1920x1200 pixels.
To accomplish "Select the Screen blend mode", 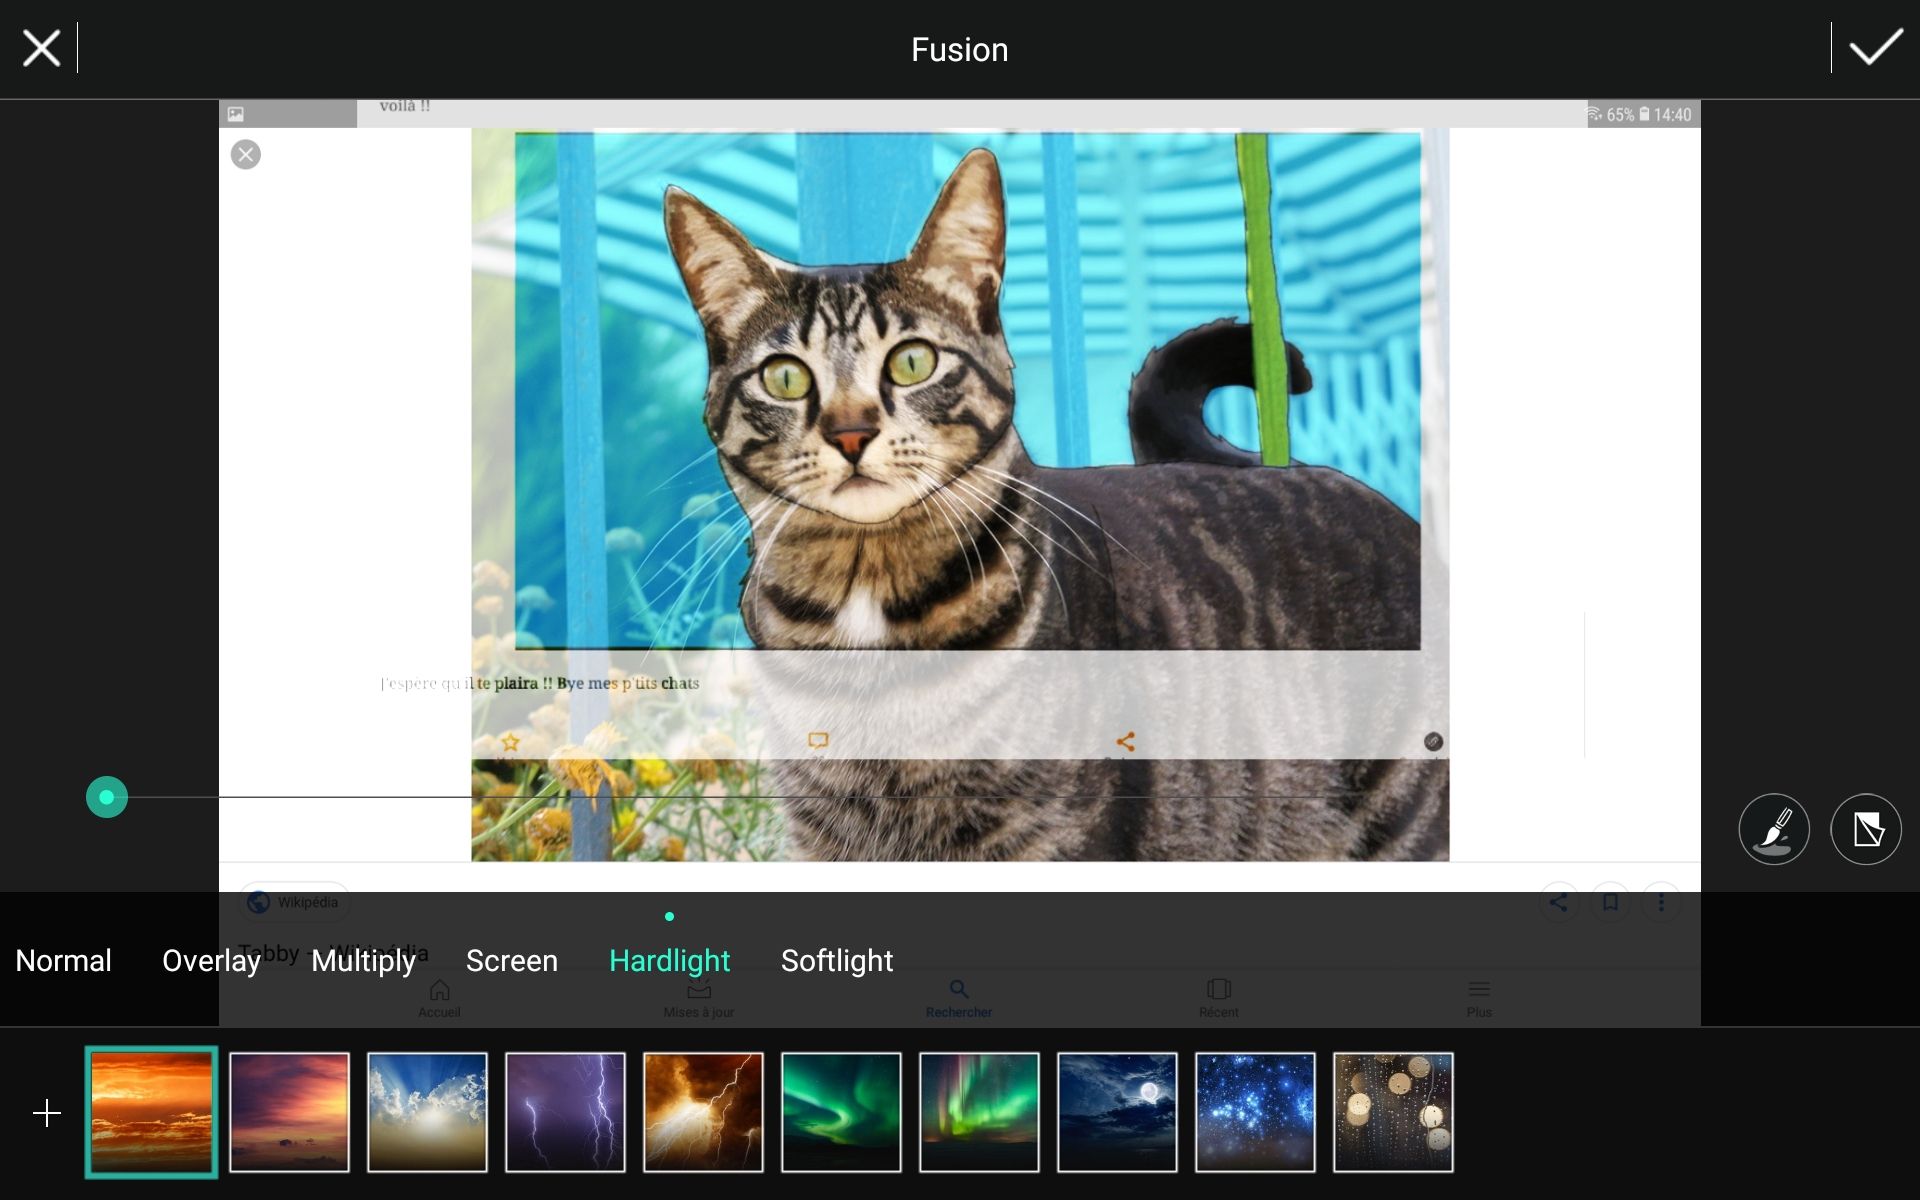I will pyautogui.click(x=512, y=960).
